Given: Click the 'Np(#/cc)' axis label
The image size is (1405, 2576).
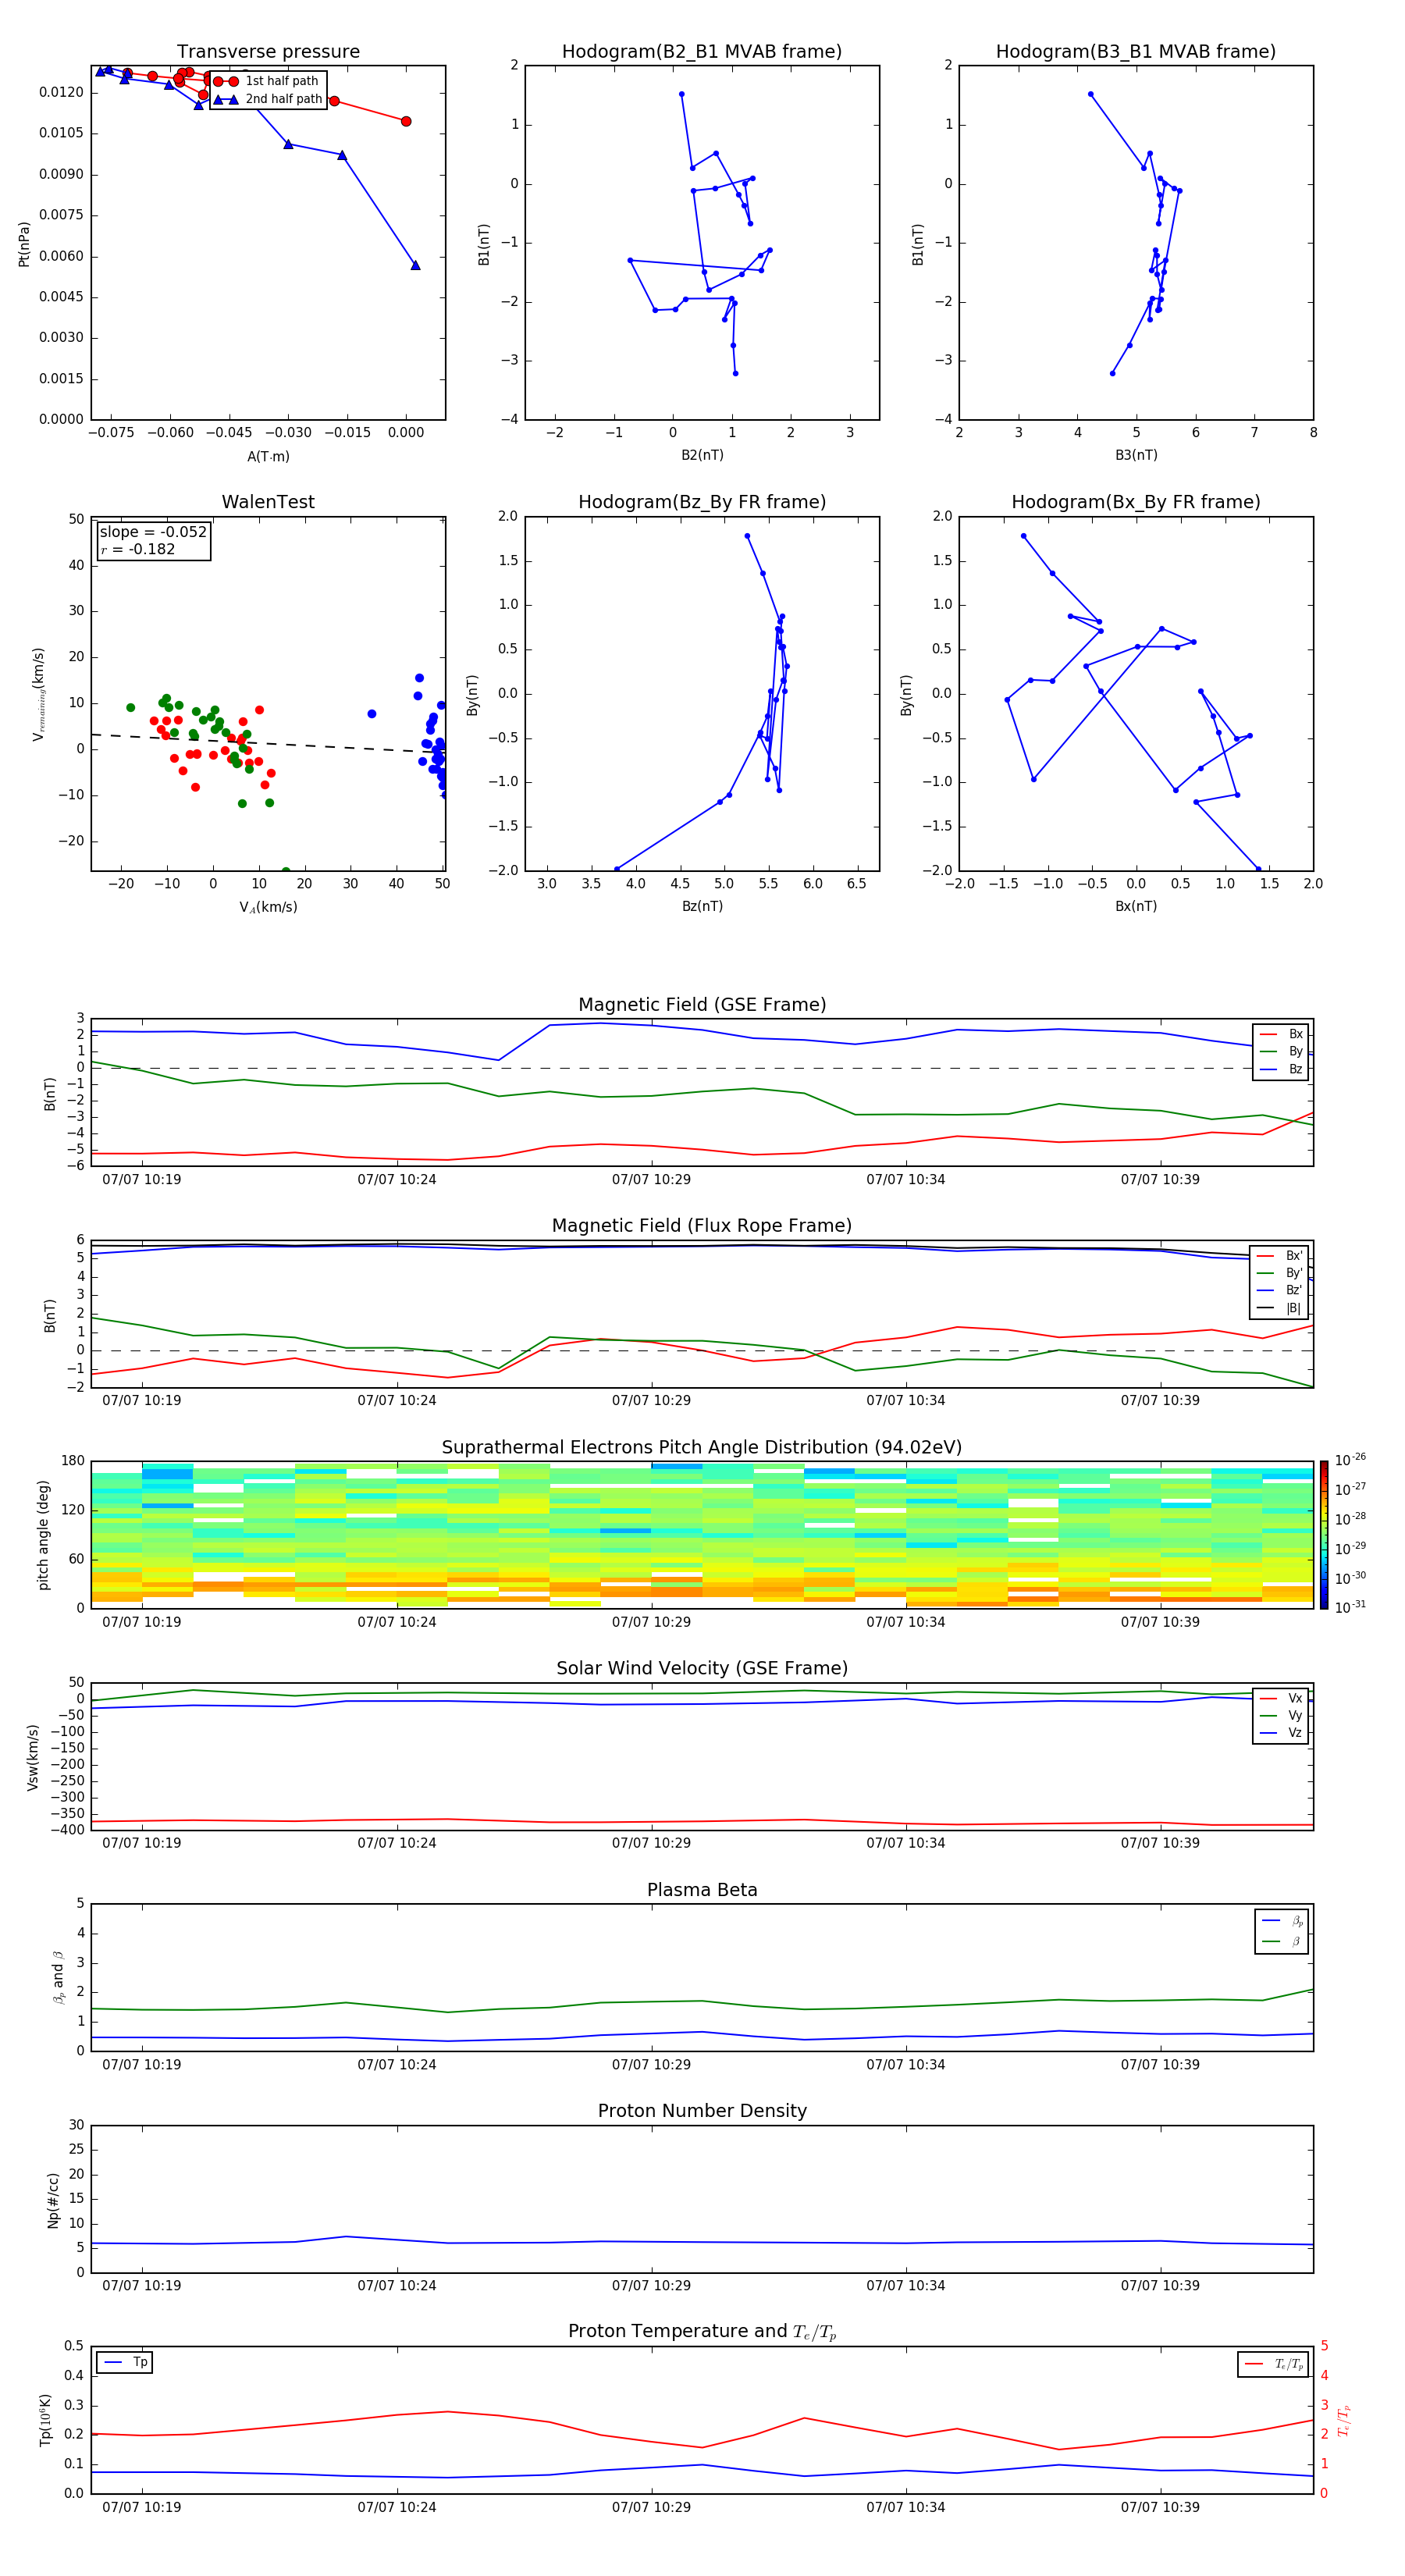Looking at the screenshot, I should (x=53, y=2200).
